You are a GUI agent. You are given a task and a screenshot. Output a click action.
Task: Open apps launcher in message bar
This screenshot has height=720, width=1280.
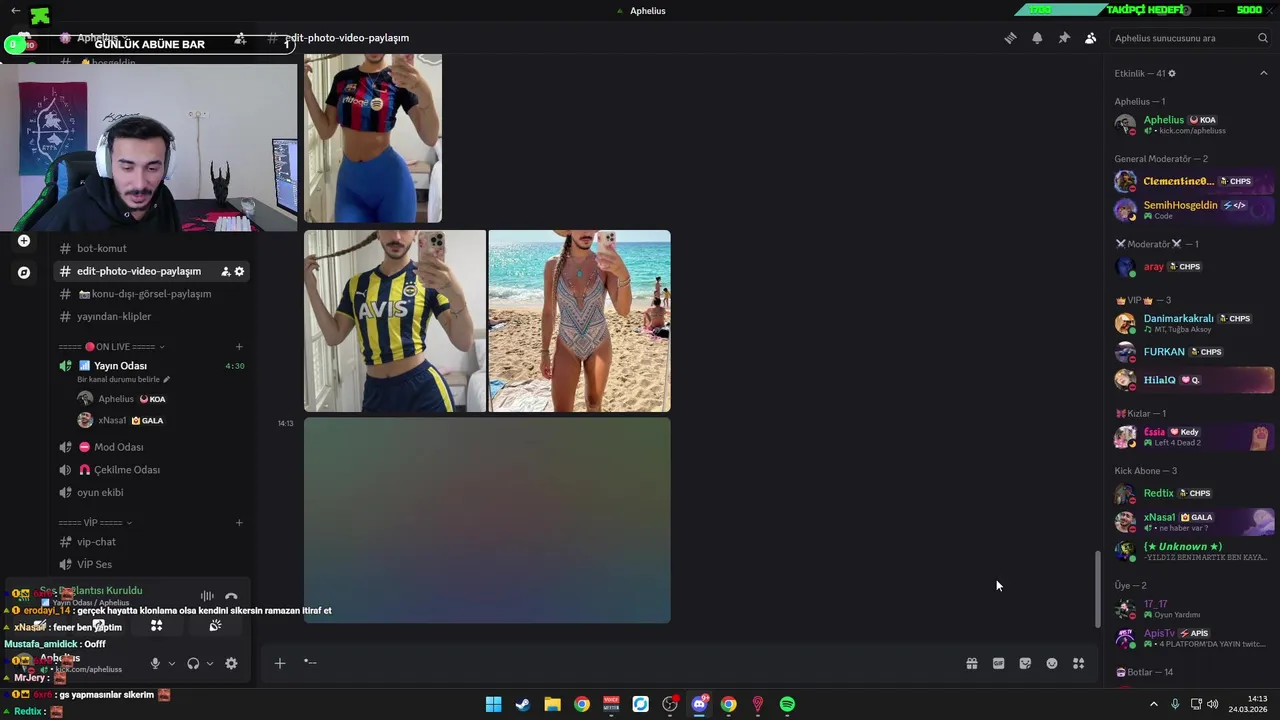coord(1078,663)
